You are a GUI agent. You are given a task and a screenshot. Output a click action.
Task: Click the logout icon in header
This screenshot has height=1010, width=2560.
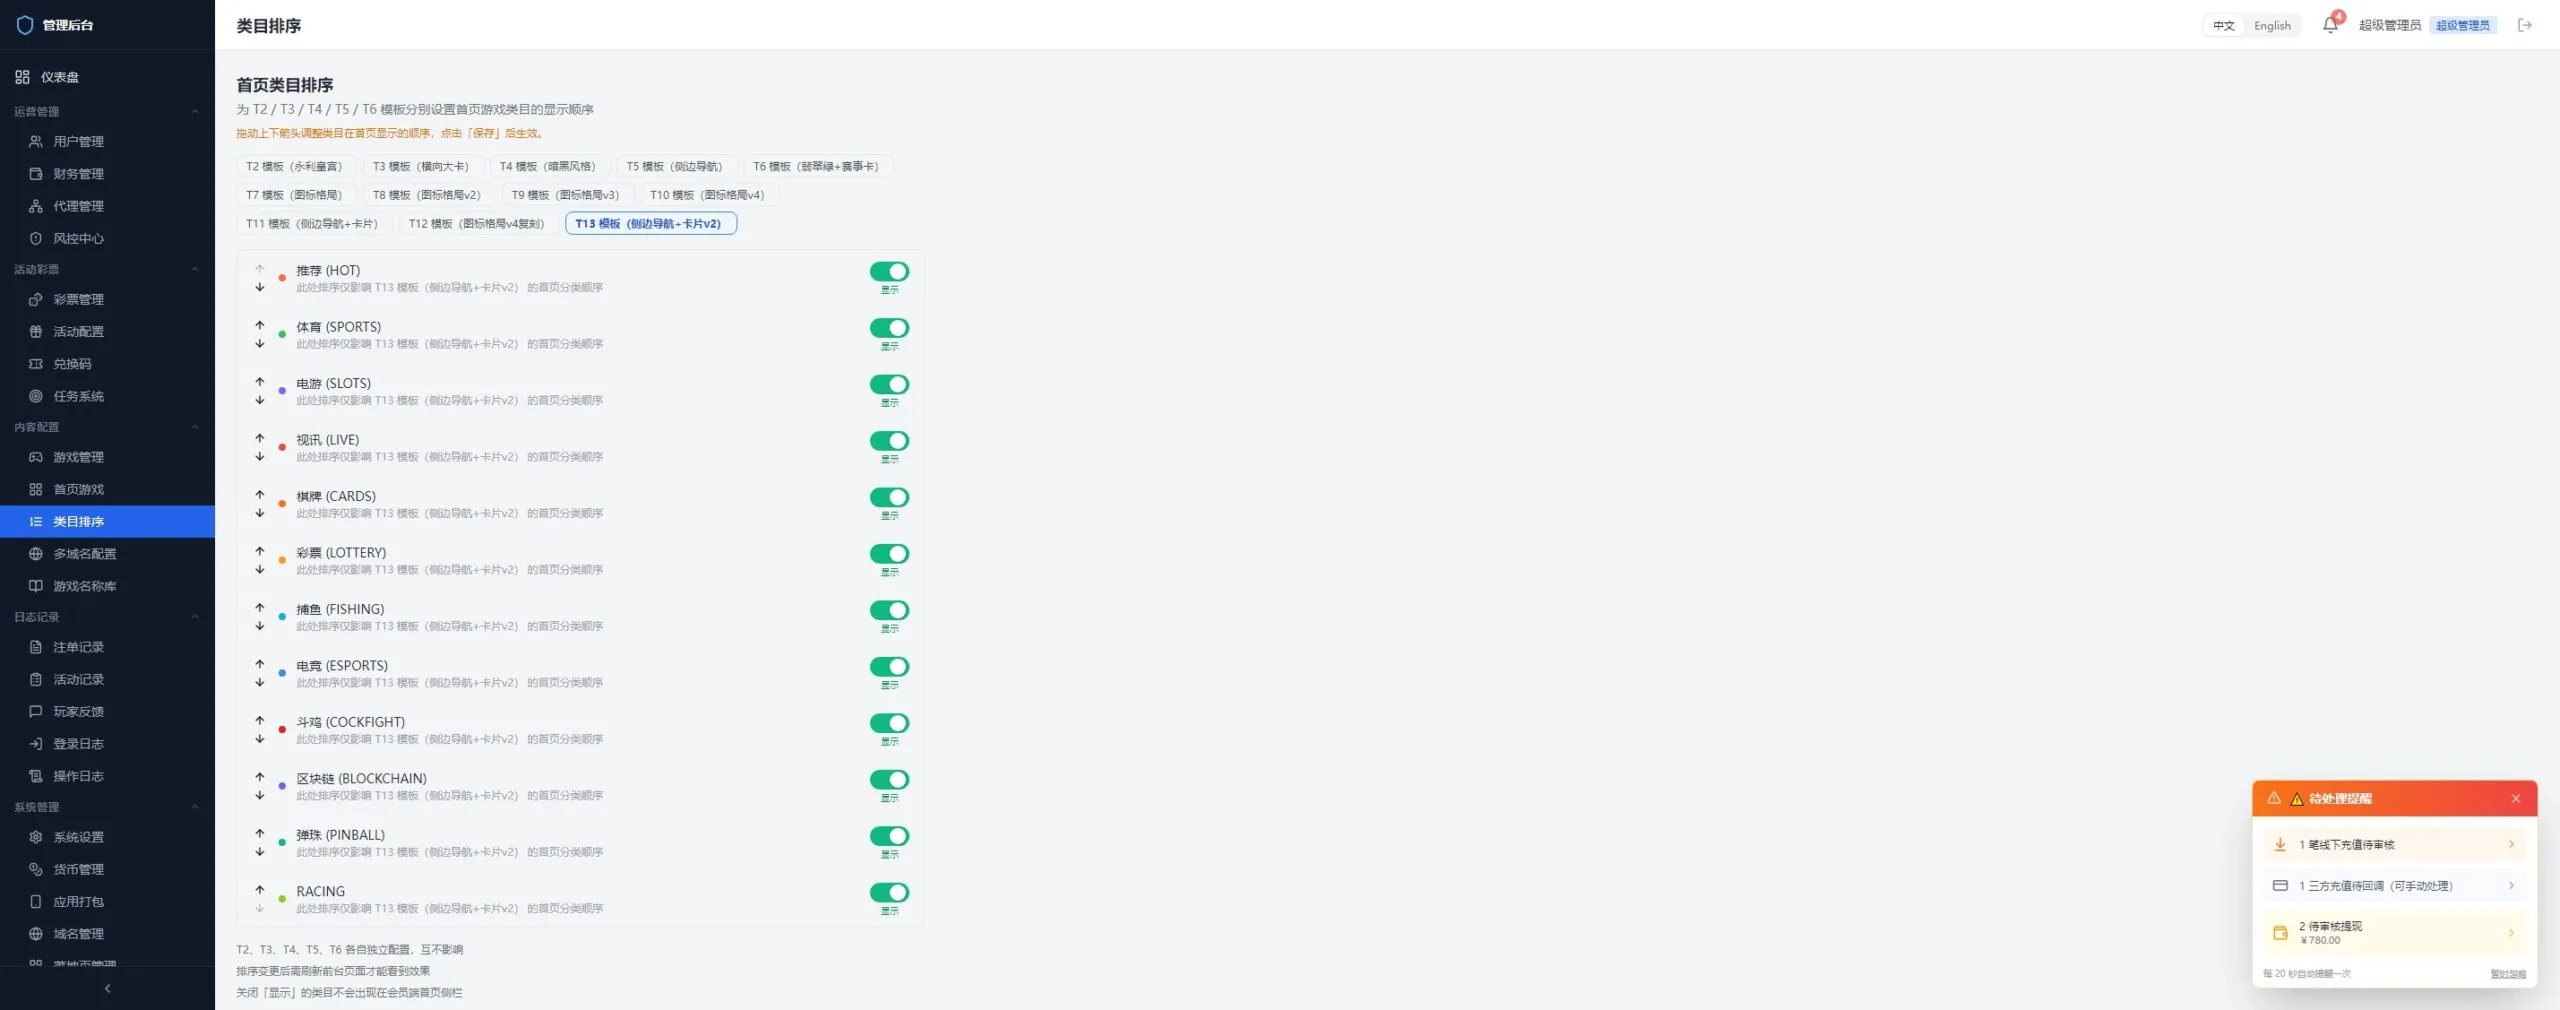pyautogui.click(x=2525, y=25)
